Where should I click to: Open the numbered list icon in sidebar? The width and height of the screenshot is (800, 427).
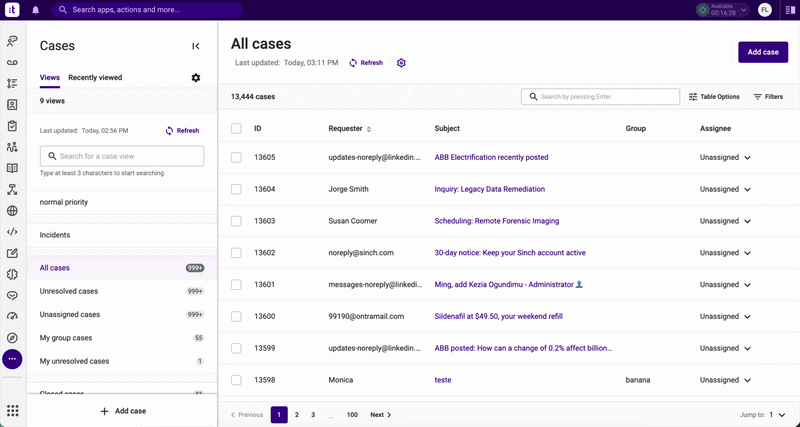[12, 83]
